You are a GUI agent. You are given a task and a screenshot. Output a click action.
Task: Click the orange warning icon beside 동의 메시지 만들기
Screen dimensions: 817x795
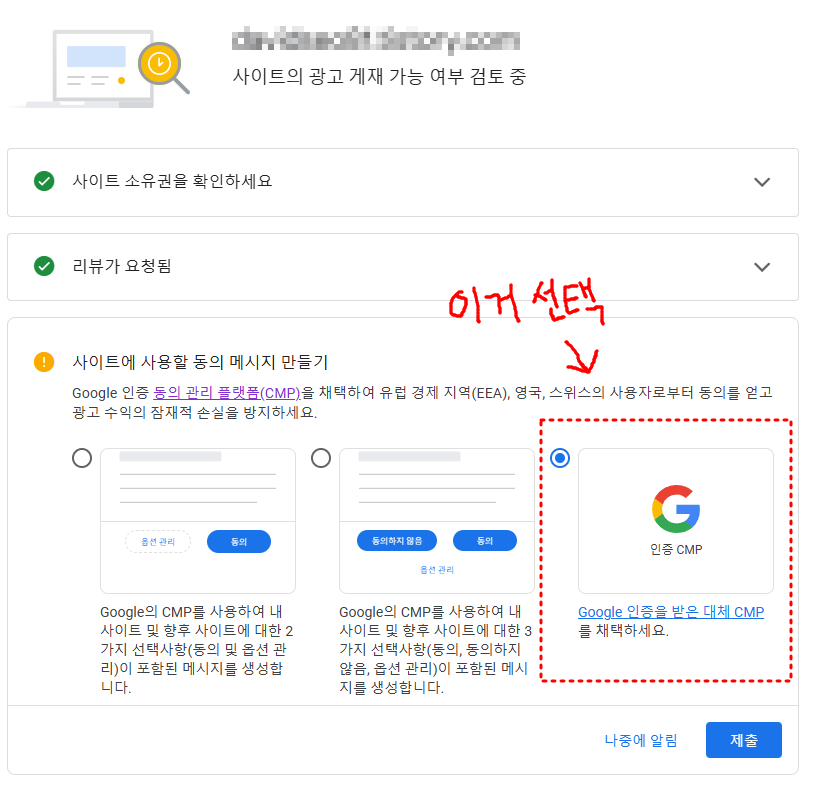pyautogui.click(x=44, y=362)
